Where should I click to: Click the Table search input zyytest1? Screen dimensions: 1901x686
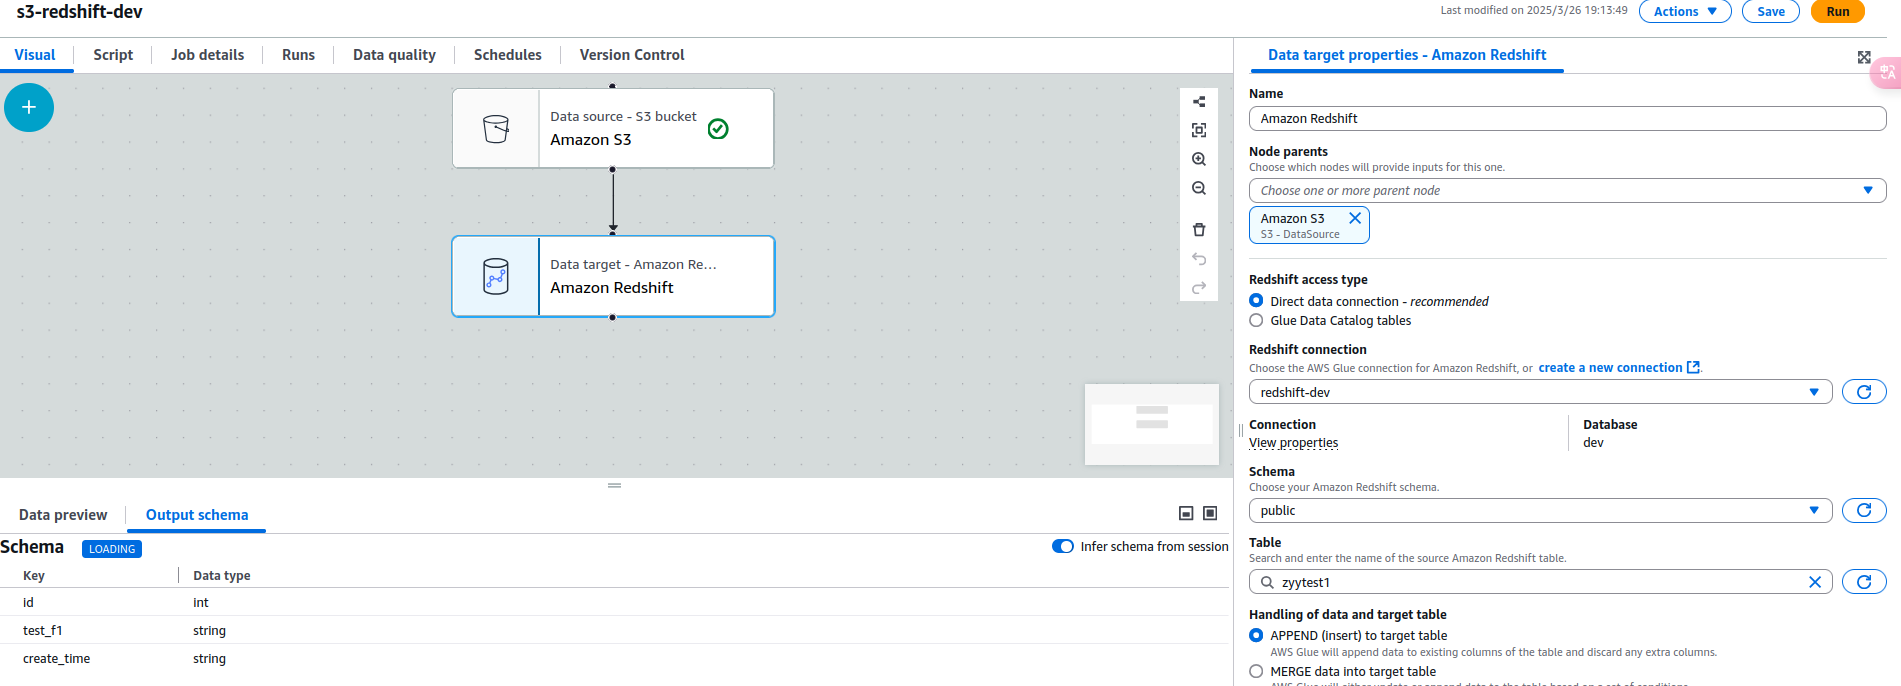tap(1540, 582)
